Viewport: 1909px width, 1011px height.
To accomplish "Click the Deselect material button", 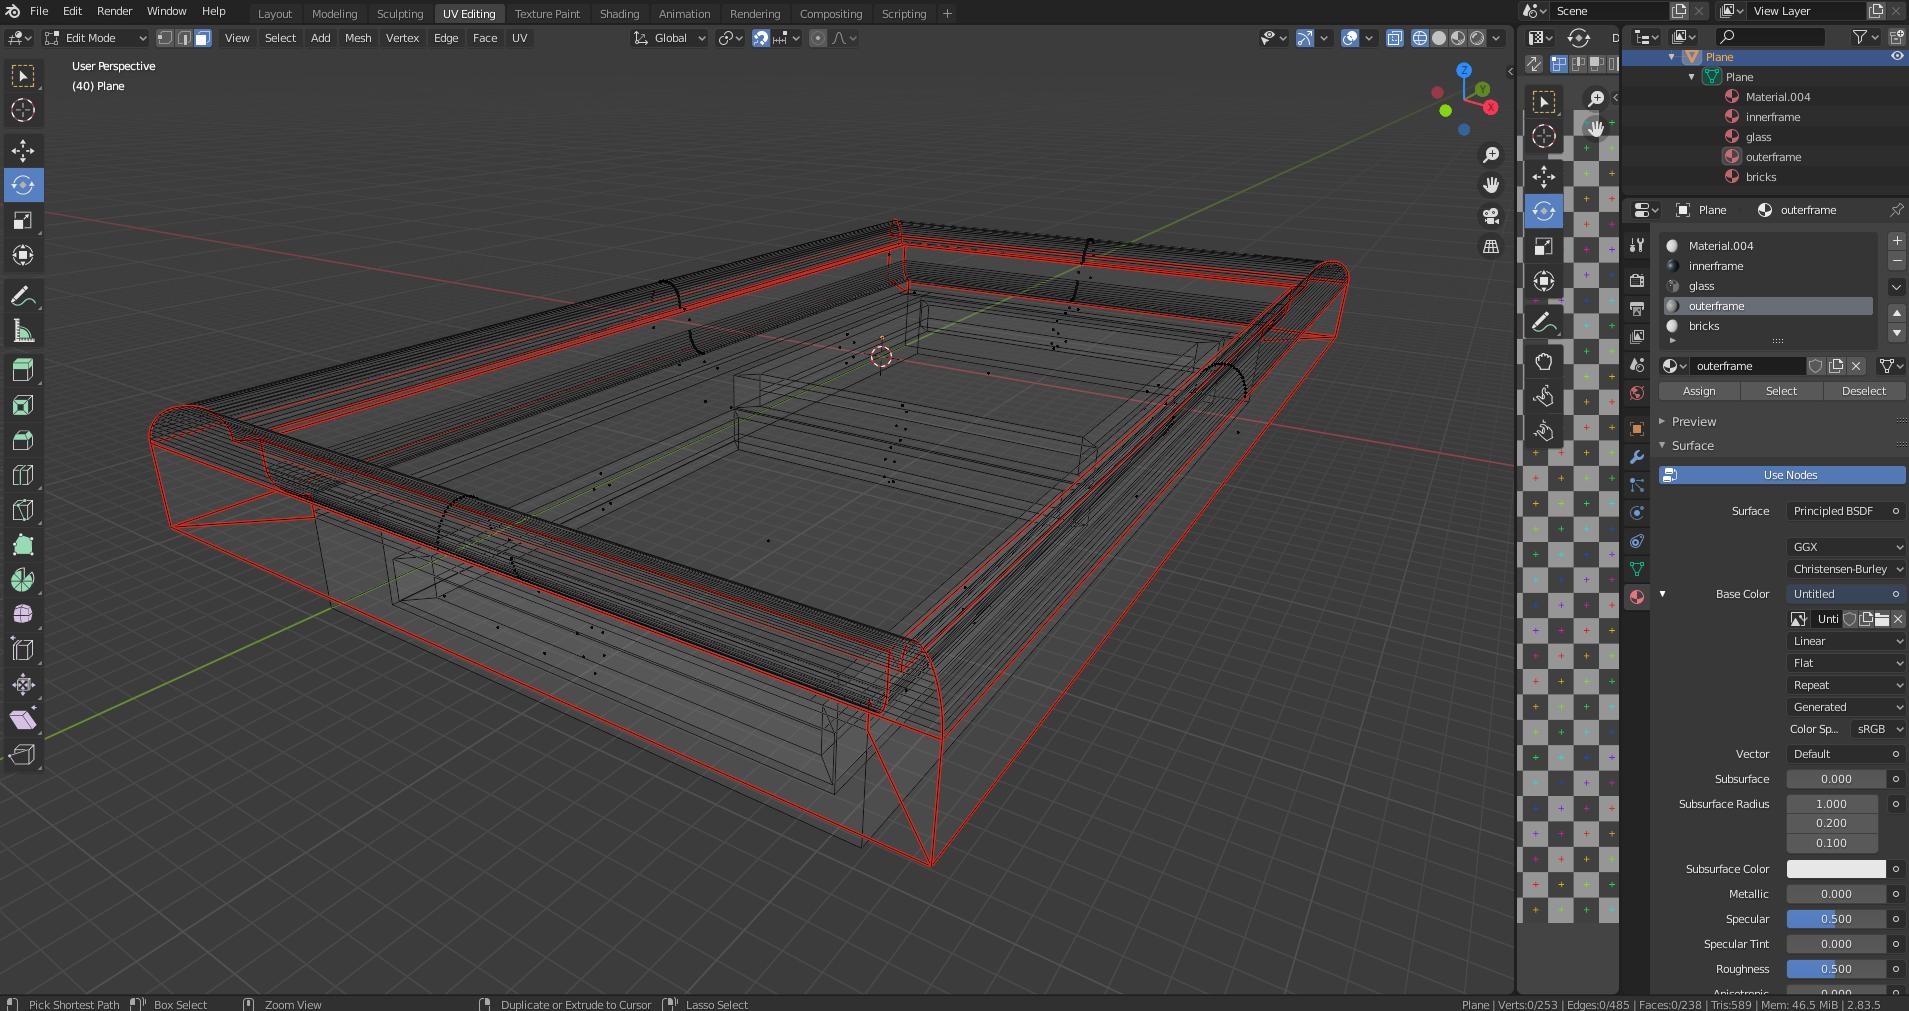I will pos(1864,391).
